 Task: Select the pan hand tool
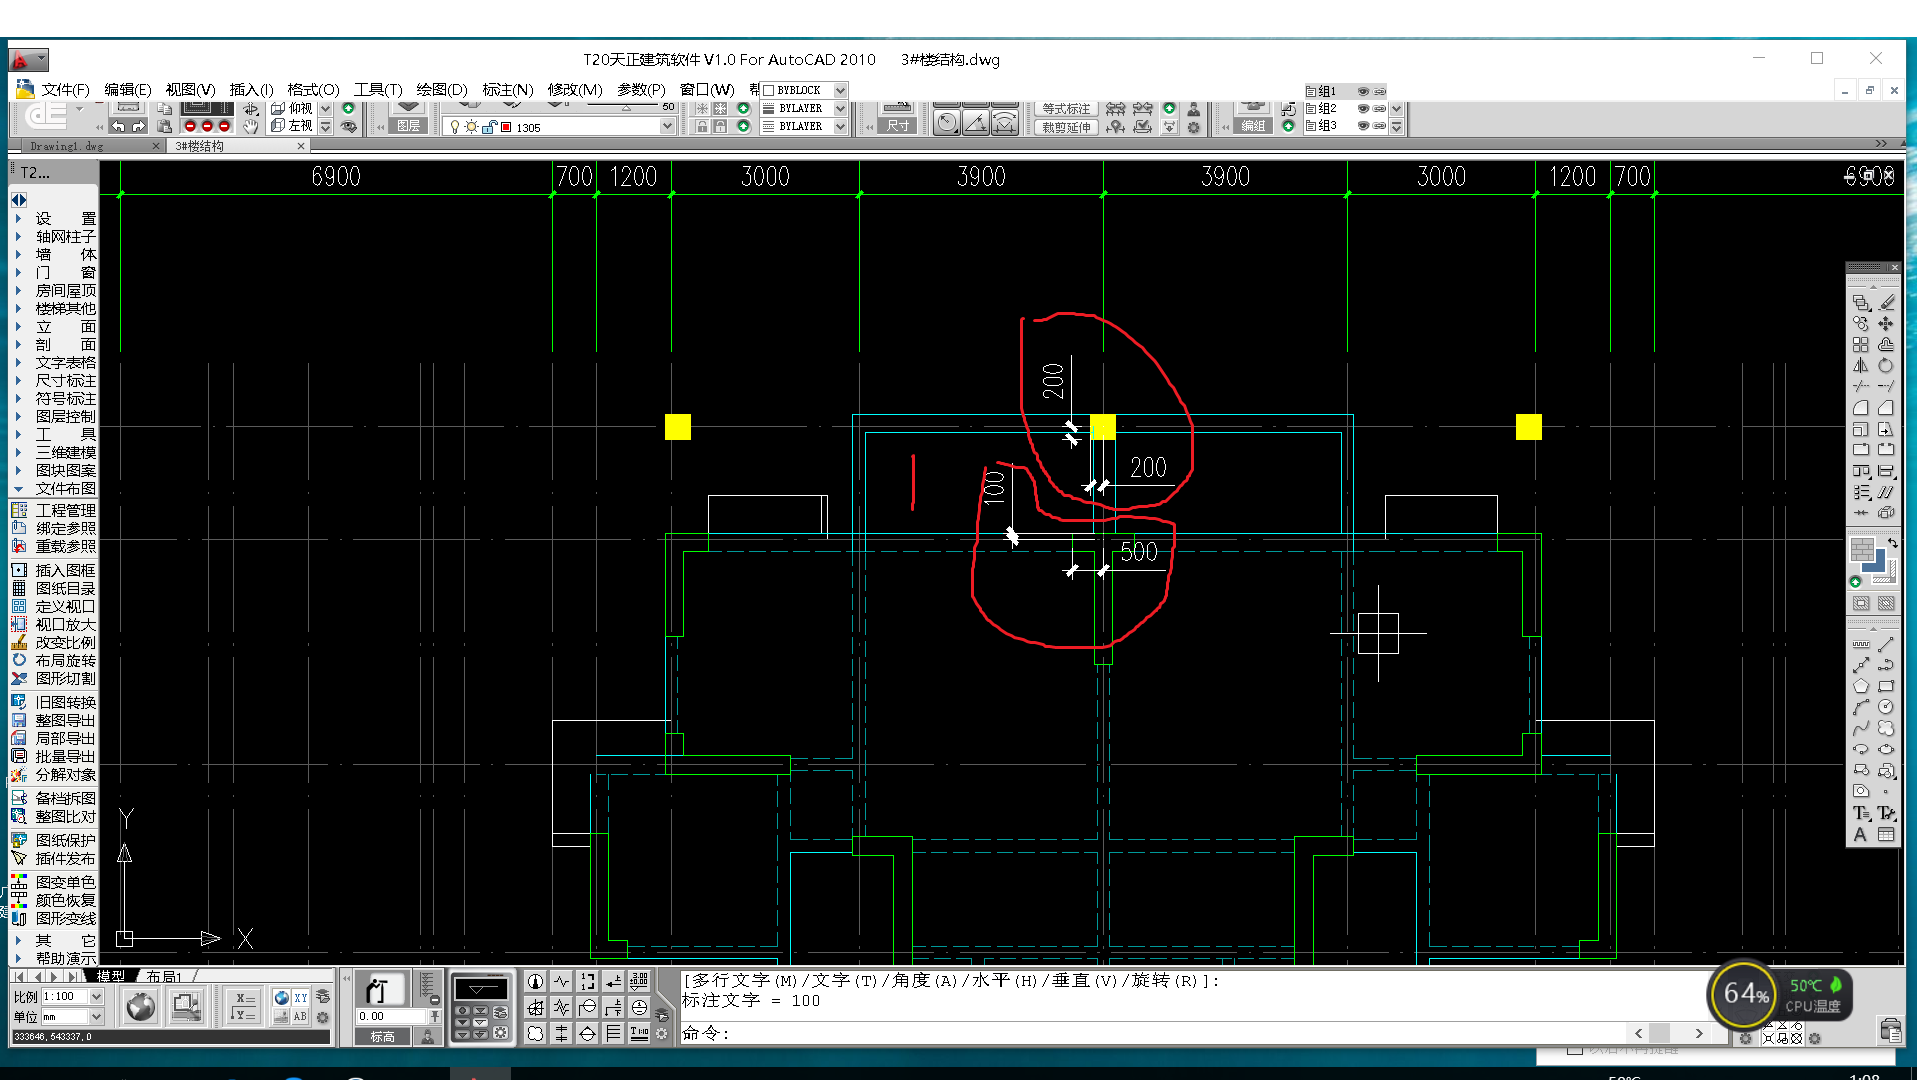pyautogui.click(x=250, y=126)
